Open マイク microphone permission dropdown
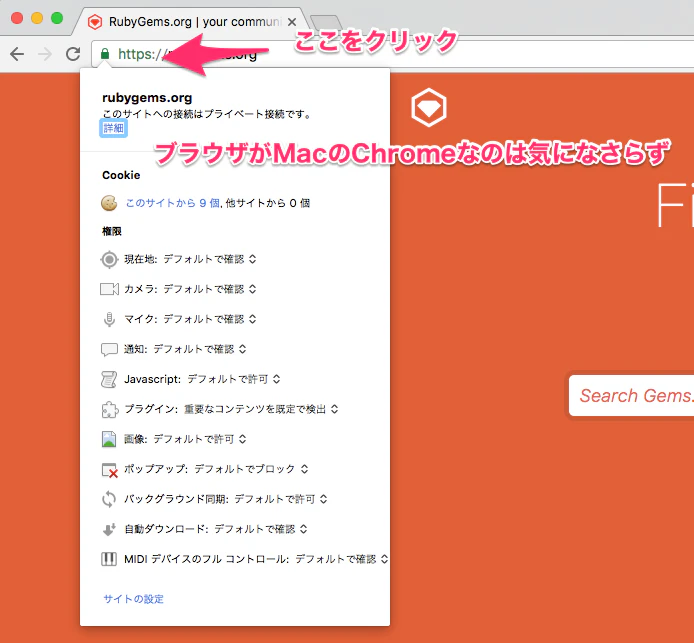 [x=210, y=320]
